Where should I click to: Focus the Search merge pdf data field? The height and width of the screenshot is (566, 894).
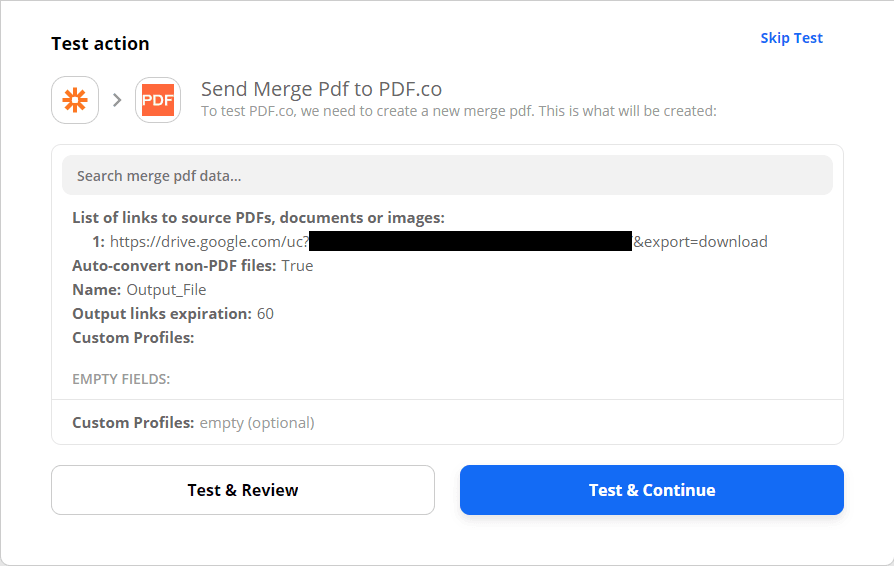(447, 175)
